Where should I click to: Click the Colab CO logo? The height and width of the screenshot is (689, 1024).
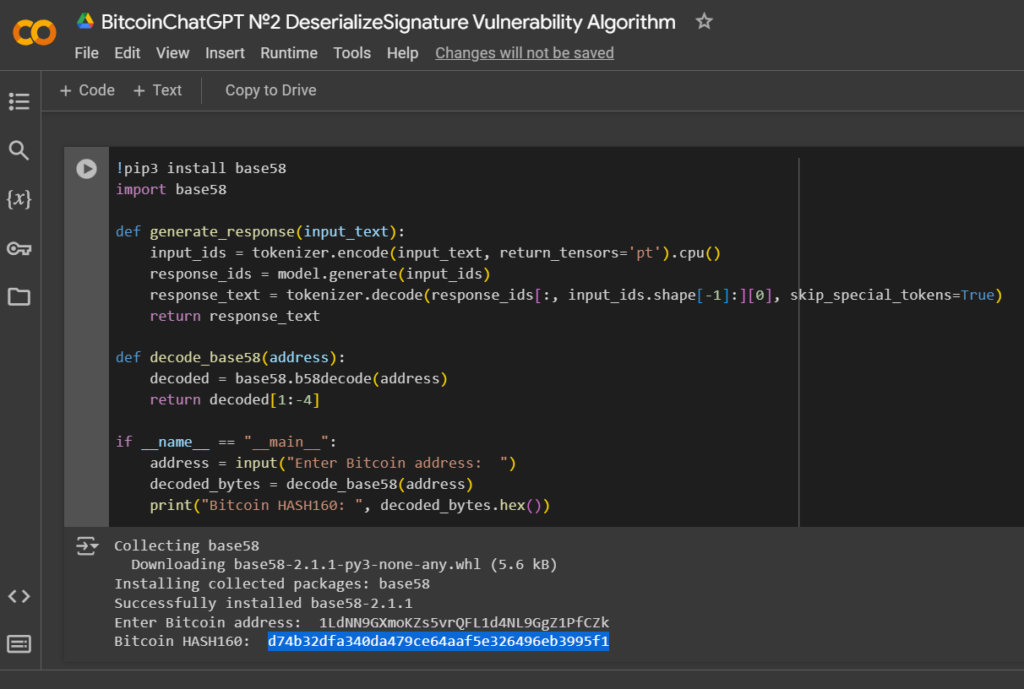pos(34,32)
